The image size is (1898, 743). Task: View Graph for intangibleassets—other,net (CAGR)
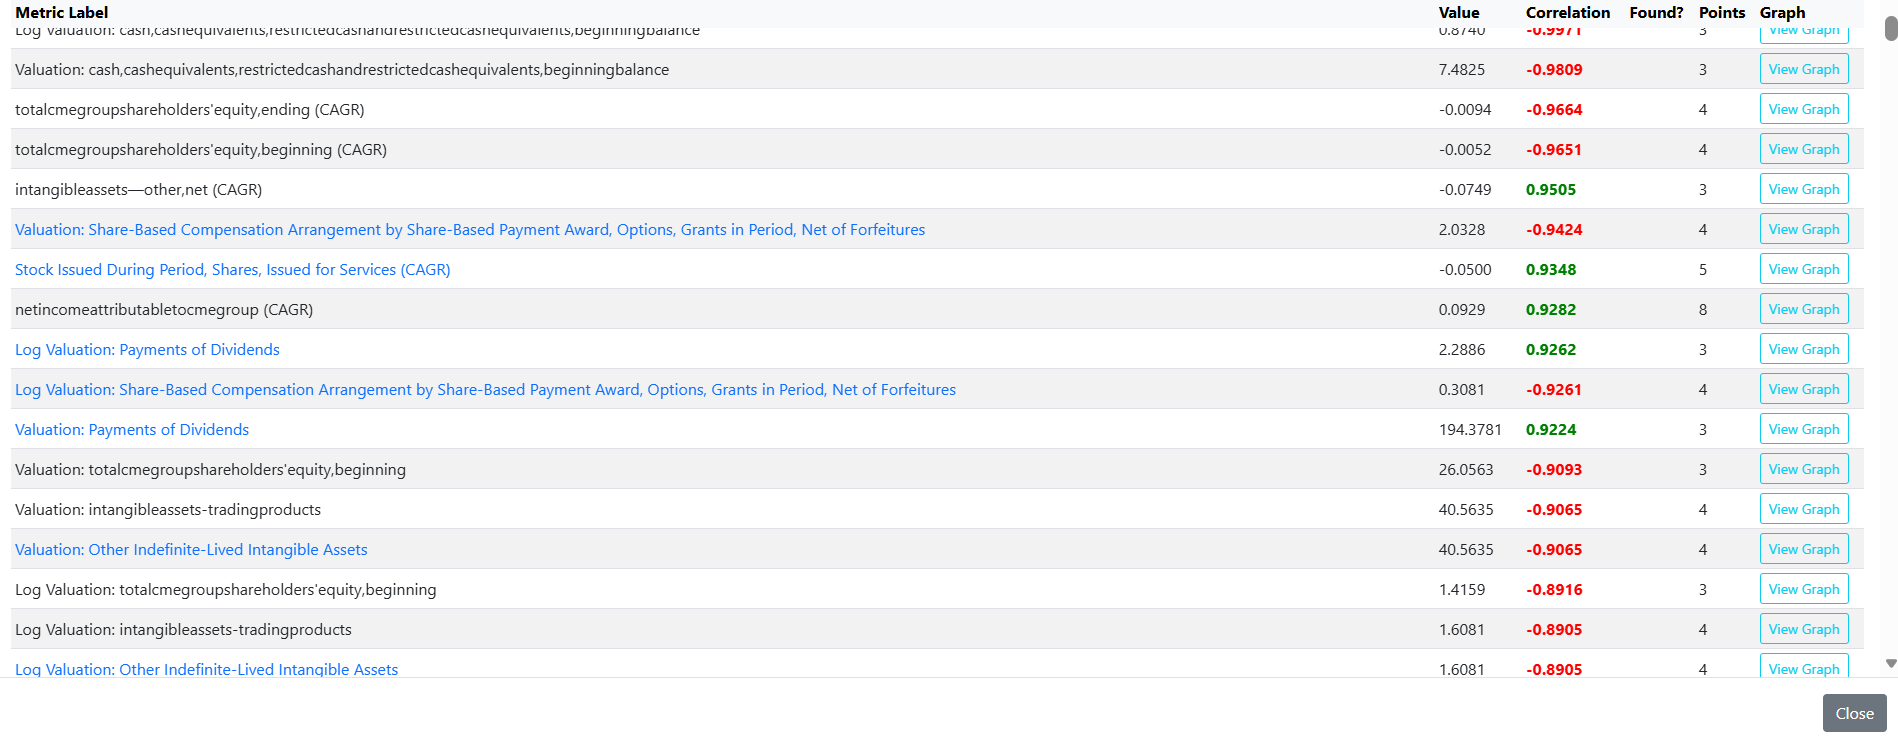1804,189
